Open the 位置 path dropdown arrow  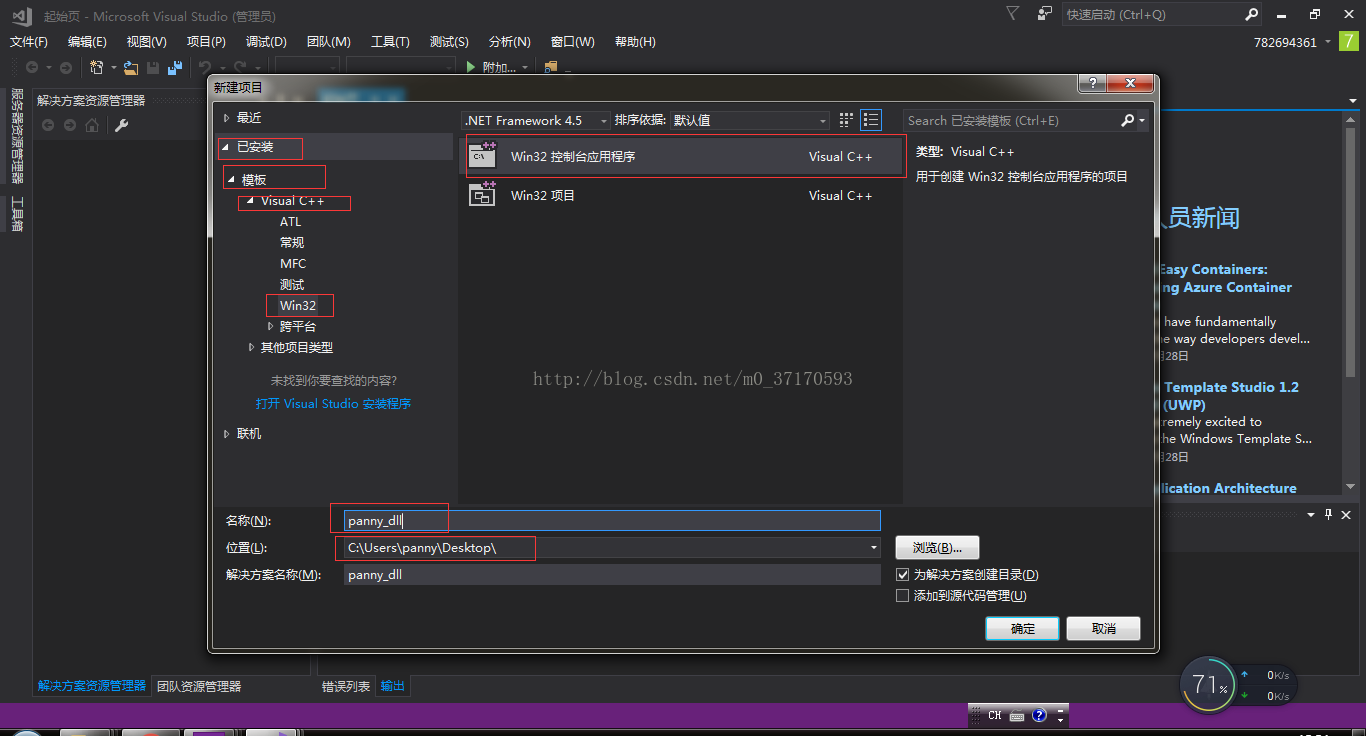click(873, 548)
